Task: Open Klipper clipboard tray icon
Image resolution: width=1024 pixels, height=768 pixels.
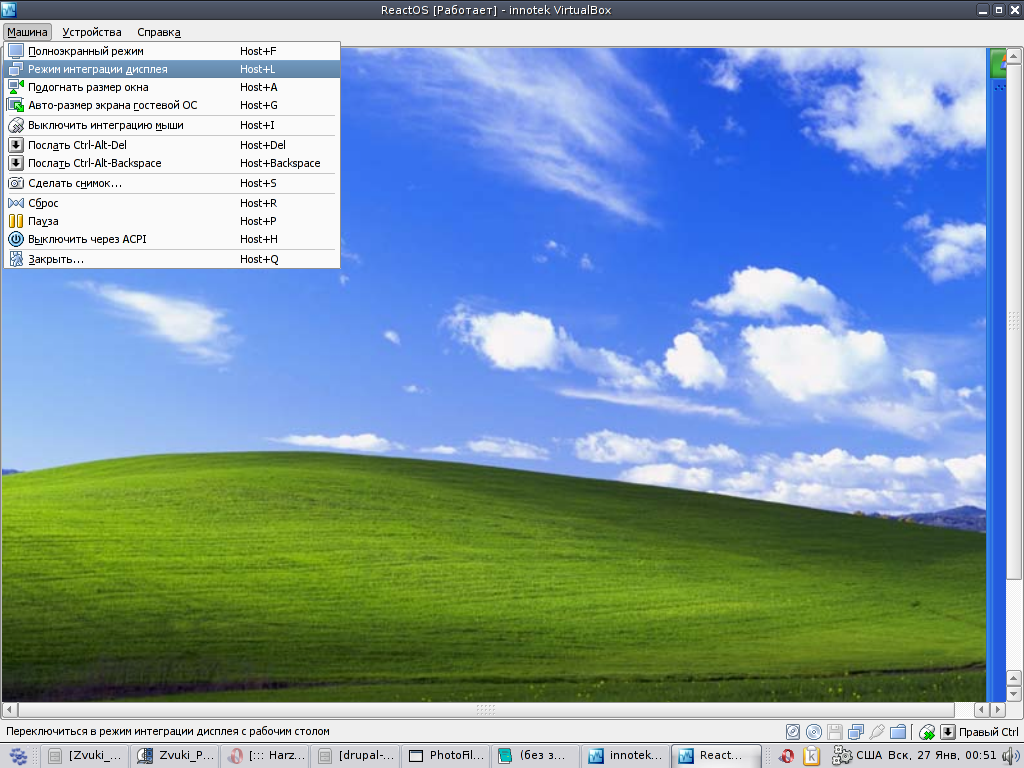Action: [812, 756]
